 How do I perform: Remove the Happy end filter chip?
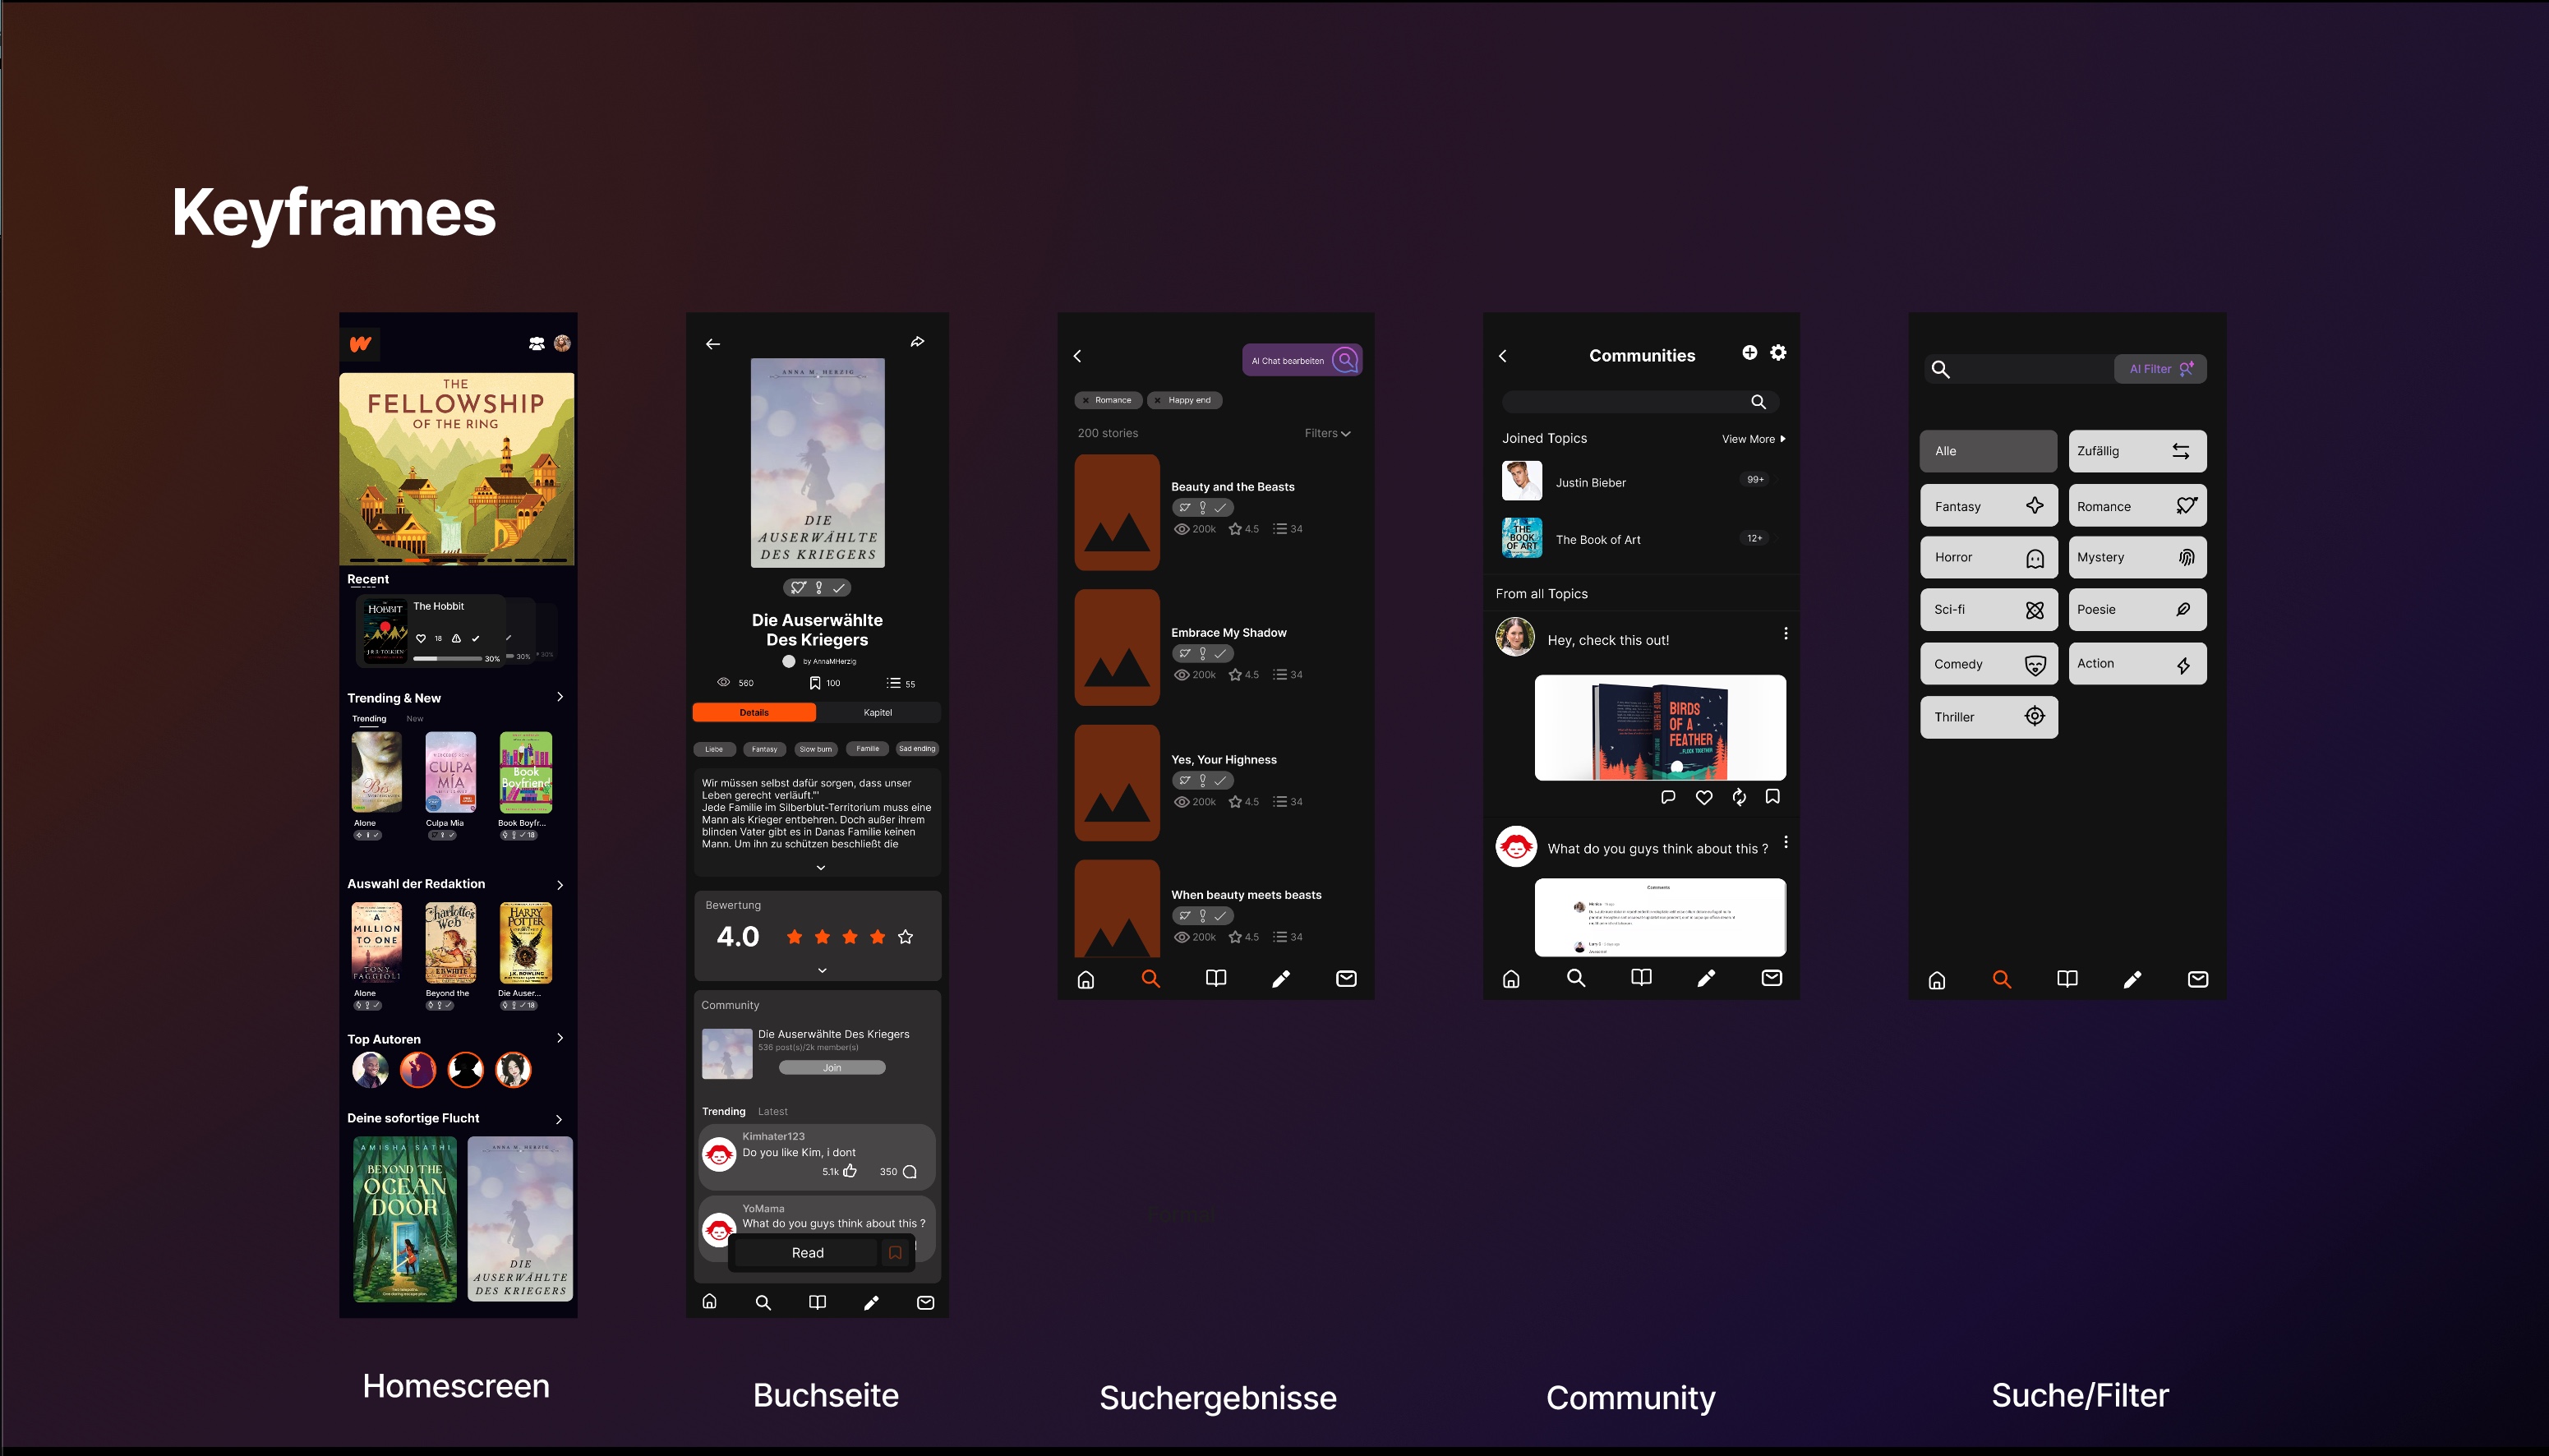coord(1158,400)
